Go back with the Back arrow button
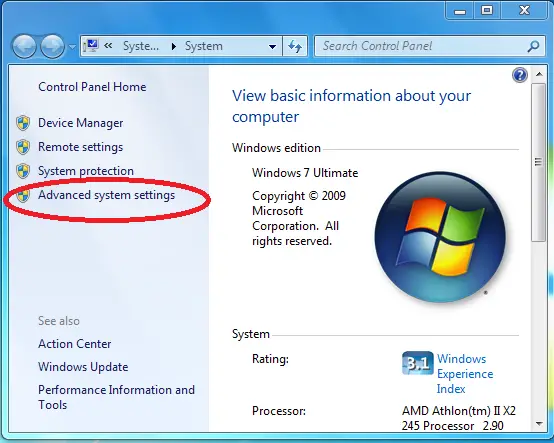The image size is (554, 443). (x=24, y=46)
